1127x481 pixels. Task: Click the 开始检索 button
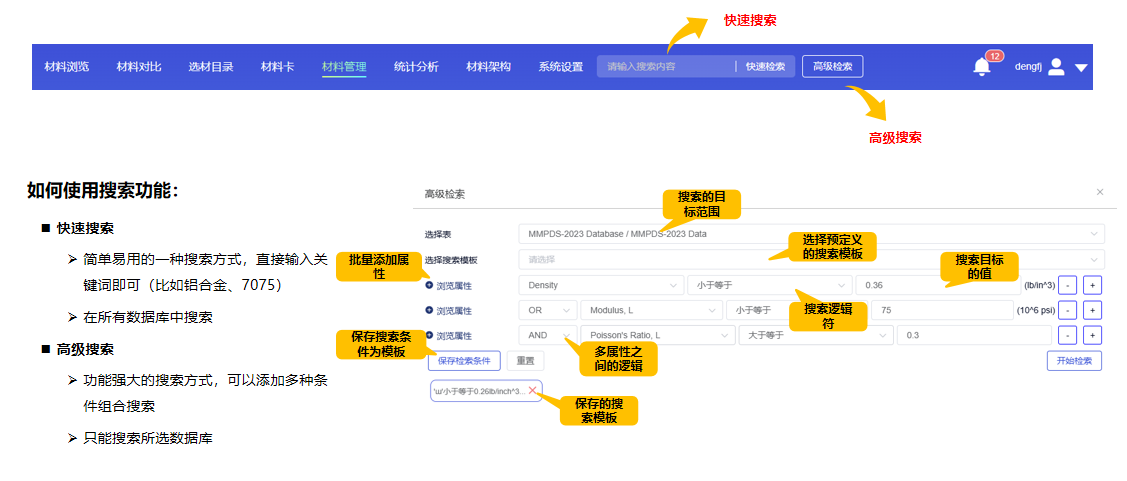[1075, 360]
